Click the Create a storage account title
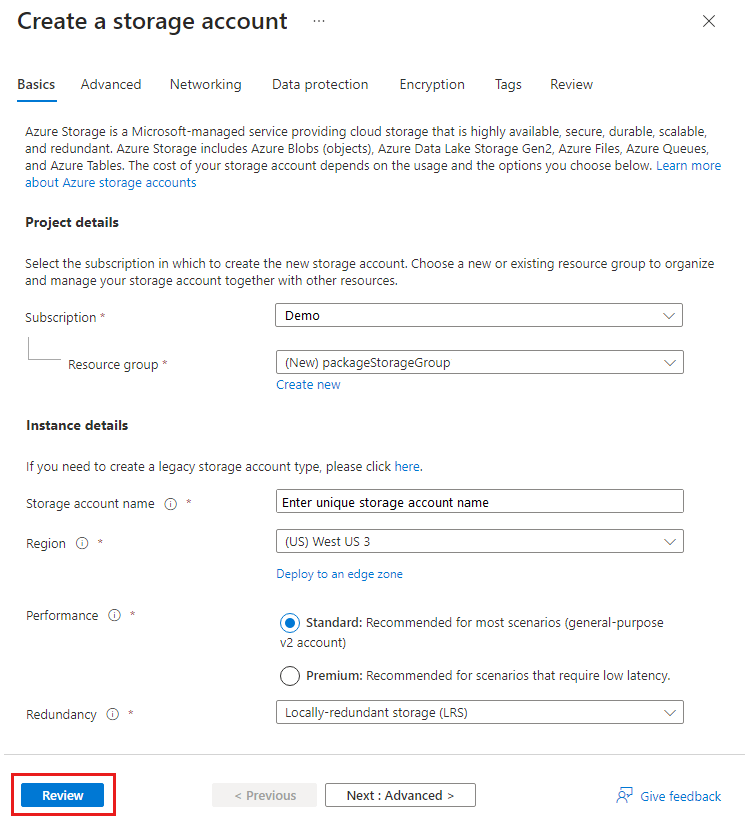This screenshot has height=839, width=745. pos(153,21)
